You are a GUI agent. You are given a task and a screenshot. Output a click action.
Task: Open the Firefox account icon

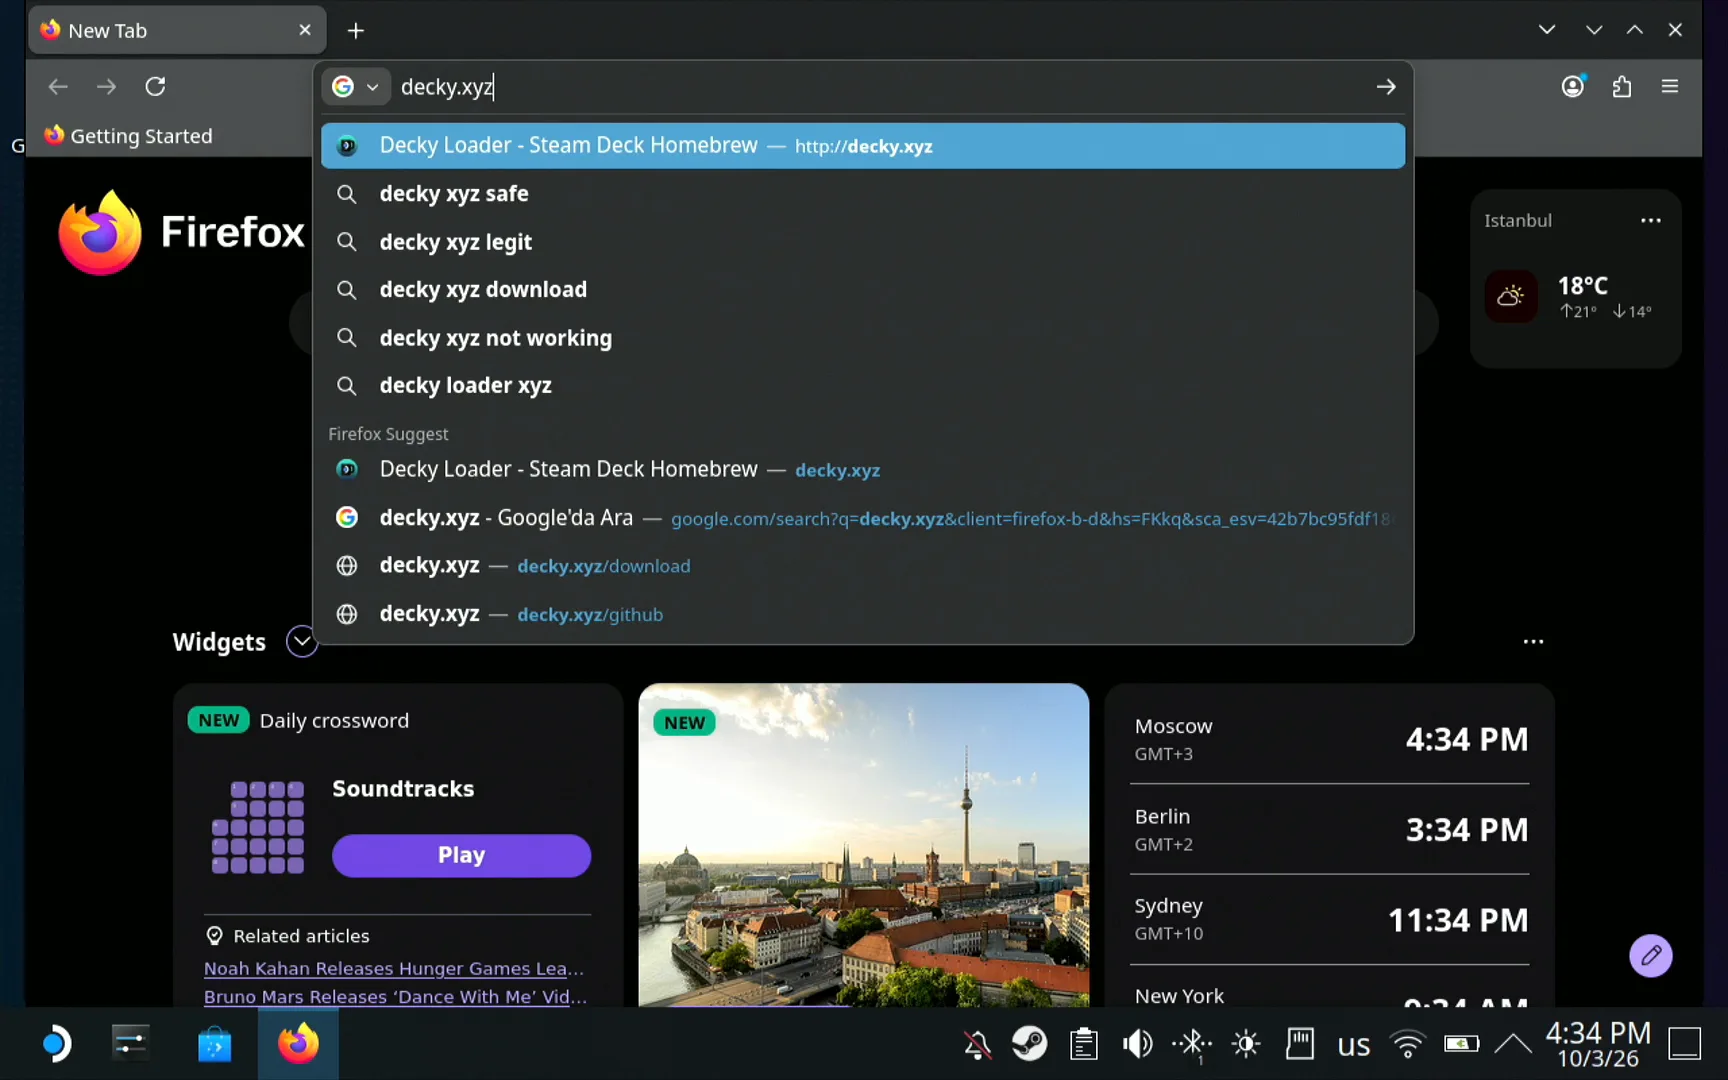pos(1573,87)
